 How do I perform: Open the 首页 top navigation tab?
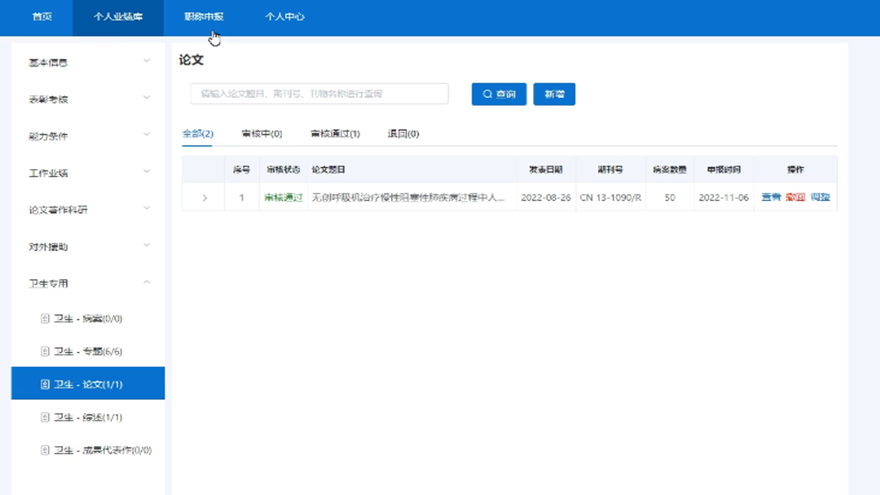click(x=42, y=17)
